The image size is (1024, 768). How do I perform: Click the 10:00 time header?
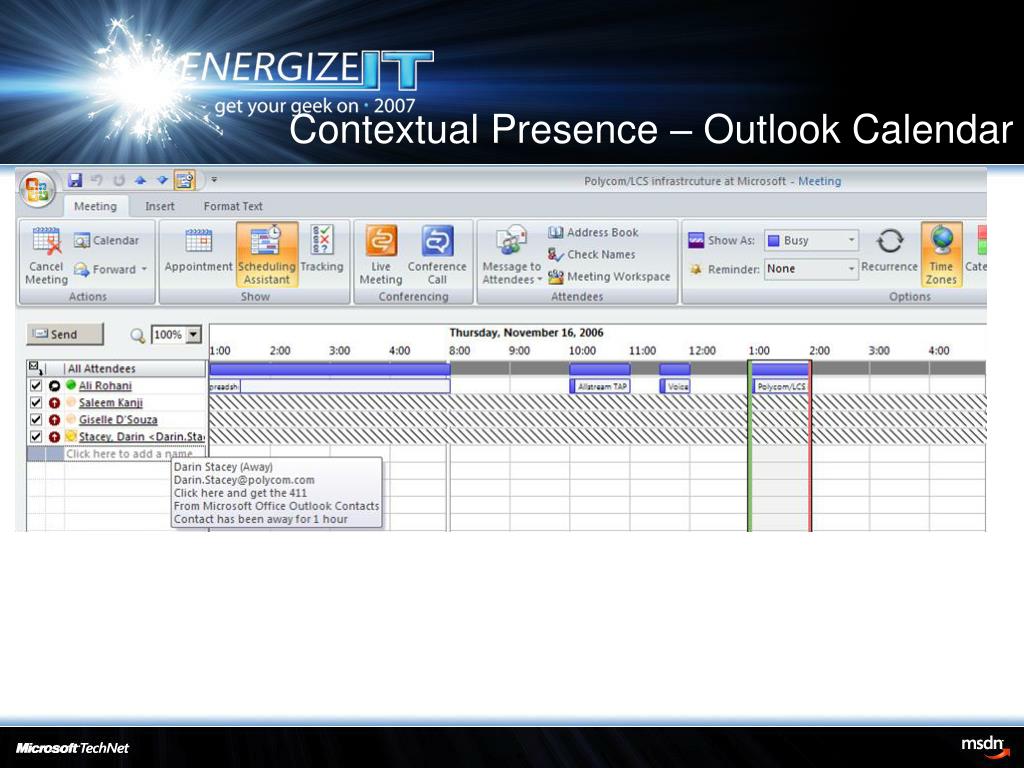(583, 351)
